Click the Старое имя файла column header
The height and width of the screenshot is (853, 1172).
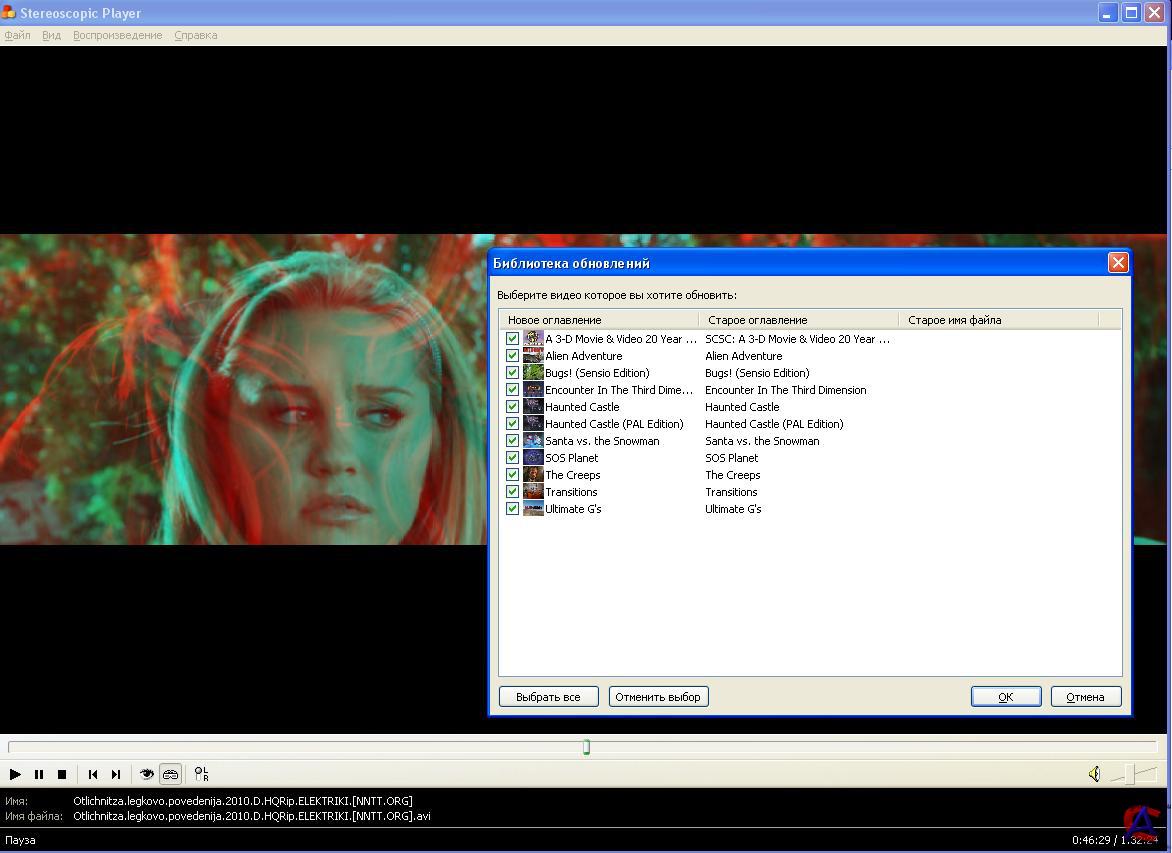[998, 320]
